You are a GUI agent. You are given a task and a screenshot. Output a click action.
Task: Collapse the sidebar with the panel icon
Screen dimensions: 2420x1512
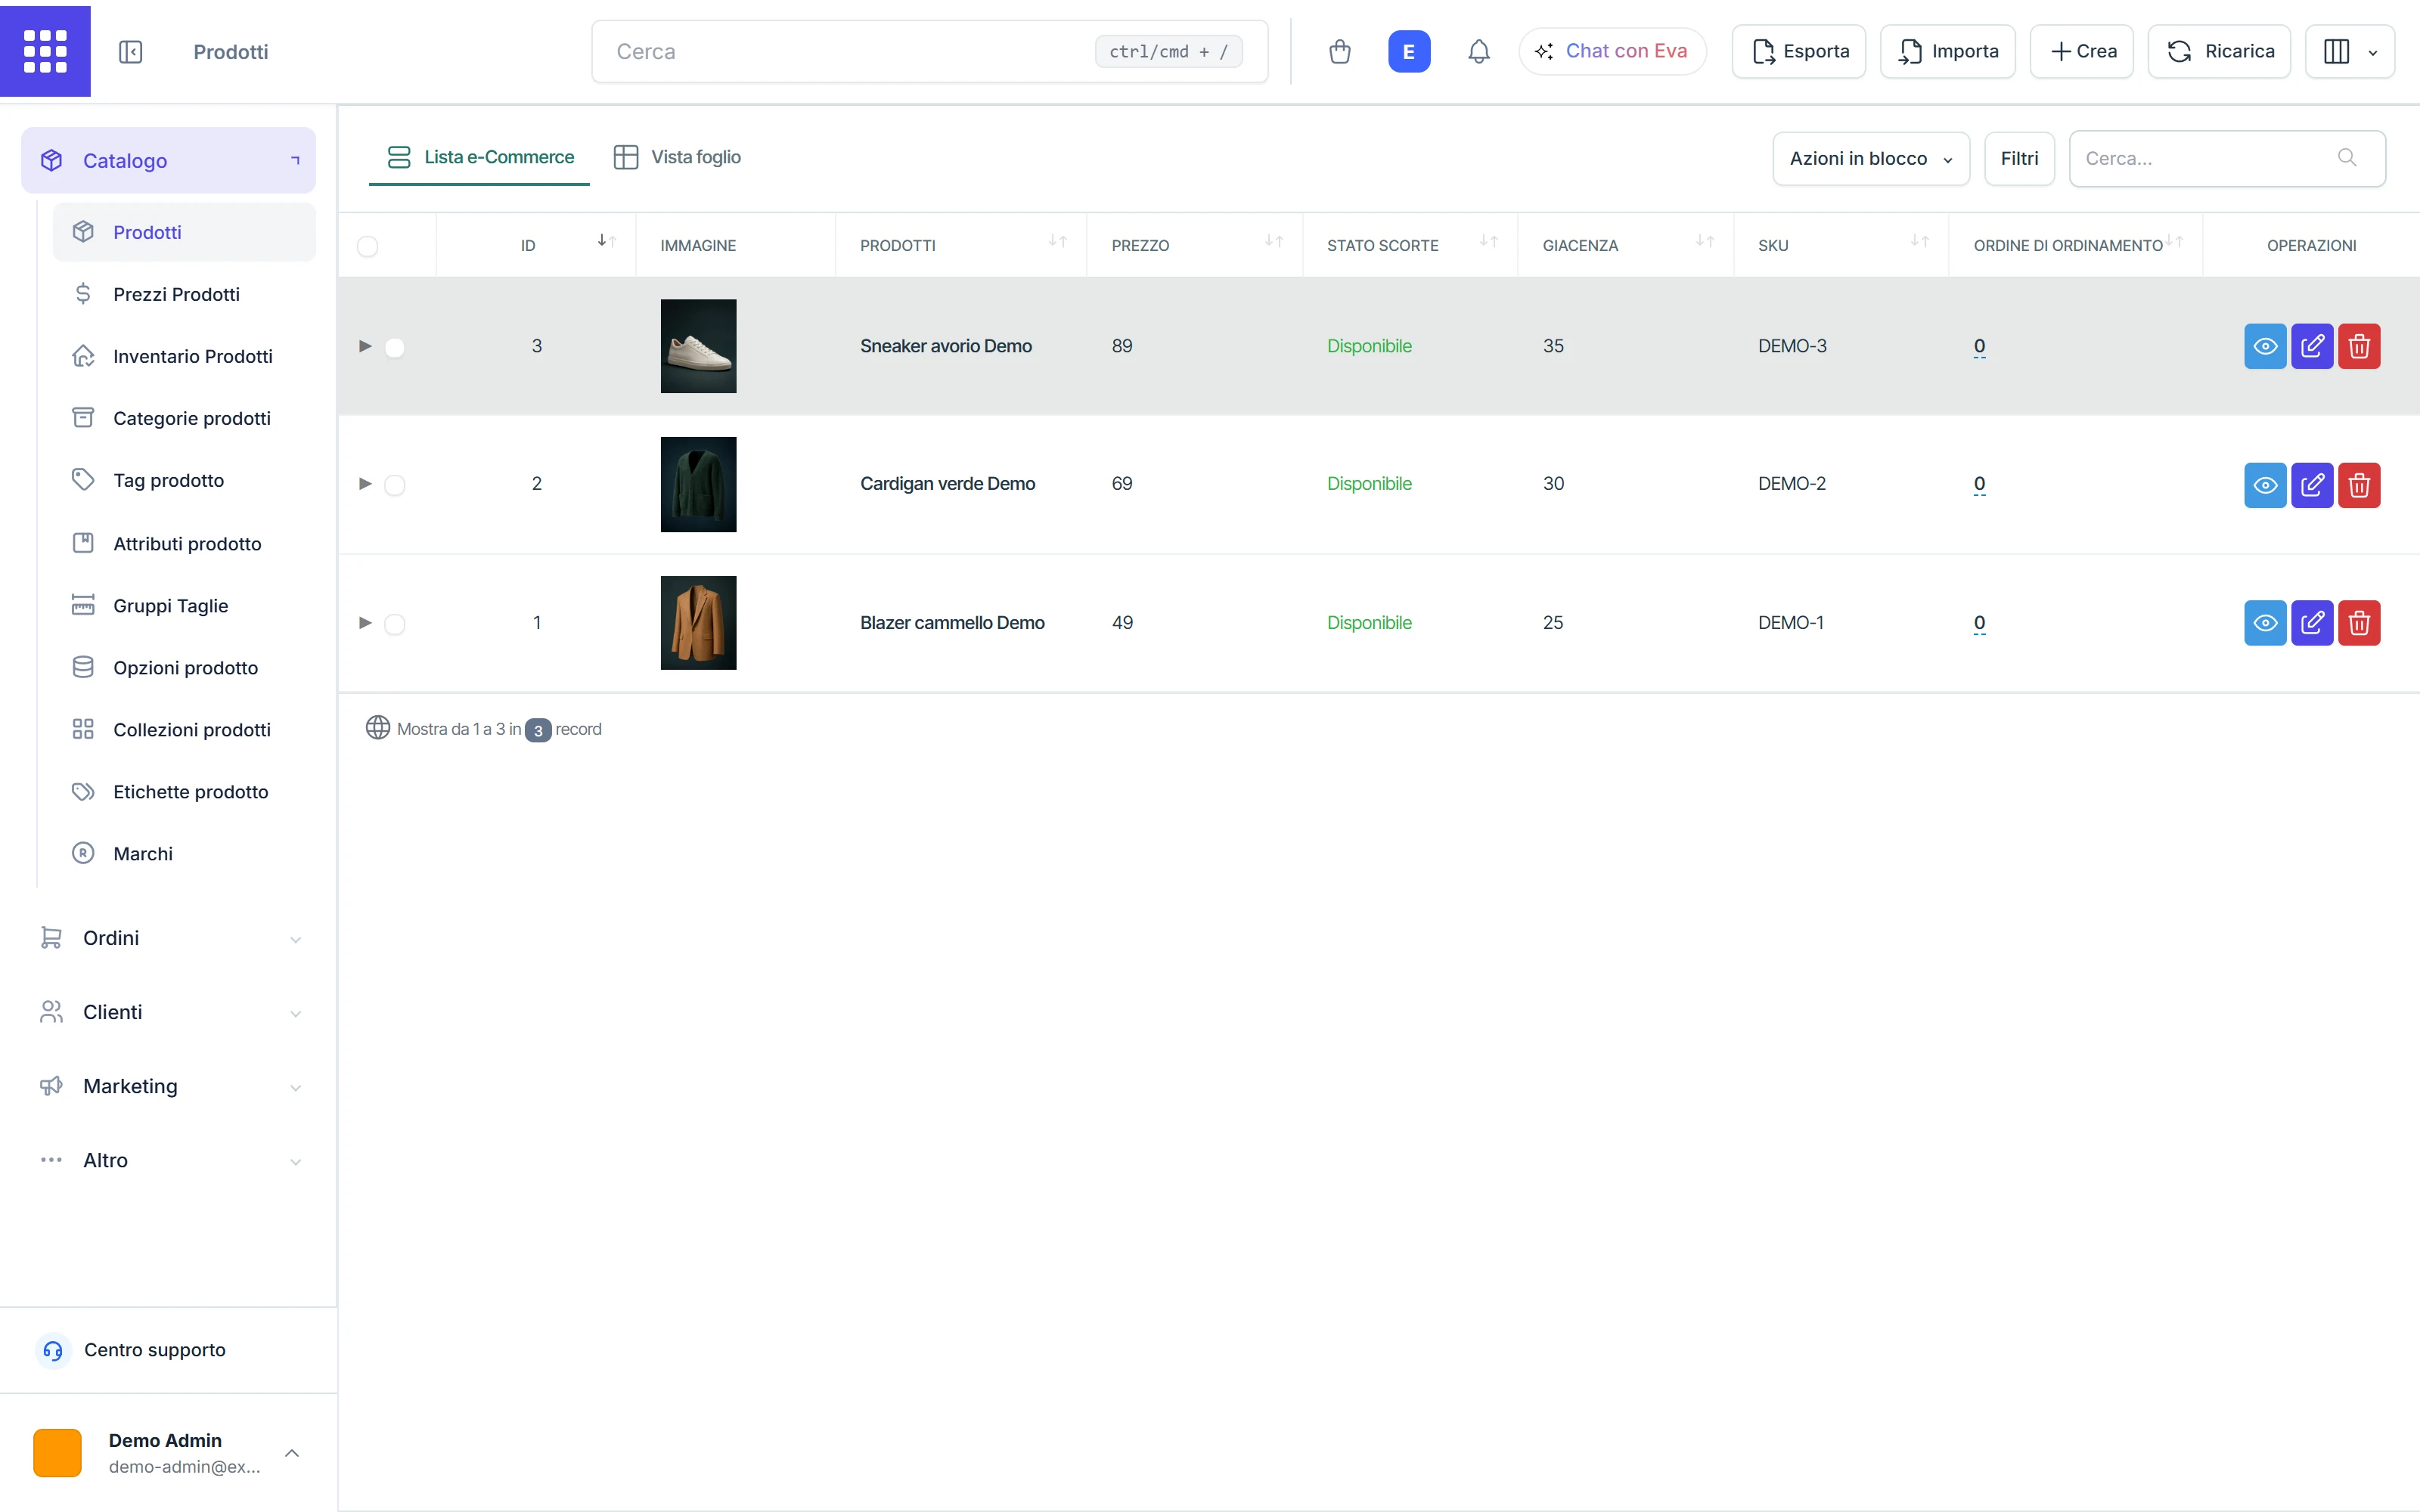coord(131,52)
